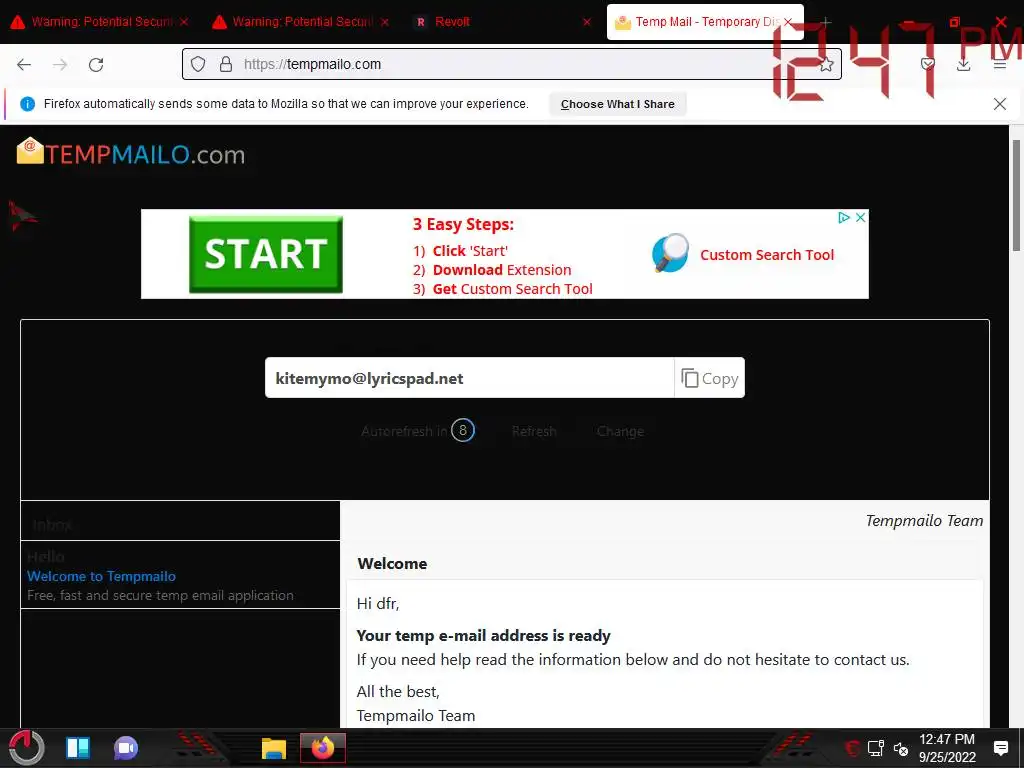Open the notification center icon
Viewport: 1024px width, 768px height.
tap(1000, 748)
